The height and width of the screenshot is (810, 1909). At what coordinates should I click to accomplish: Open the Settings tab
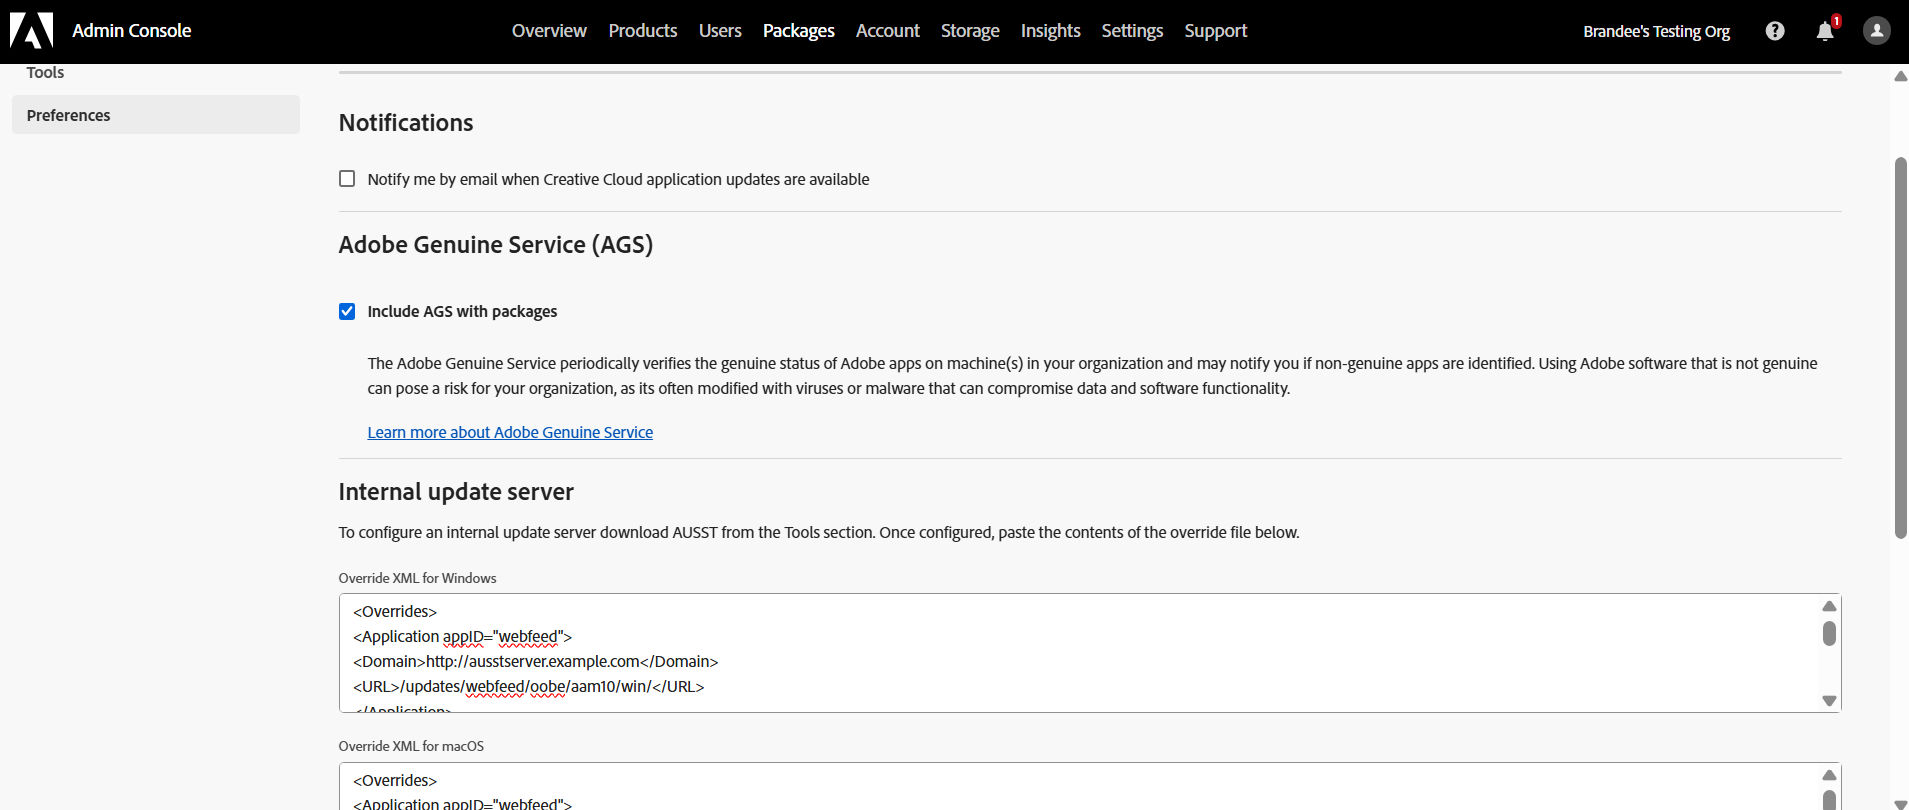tap(1132, 31)
